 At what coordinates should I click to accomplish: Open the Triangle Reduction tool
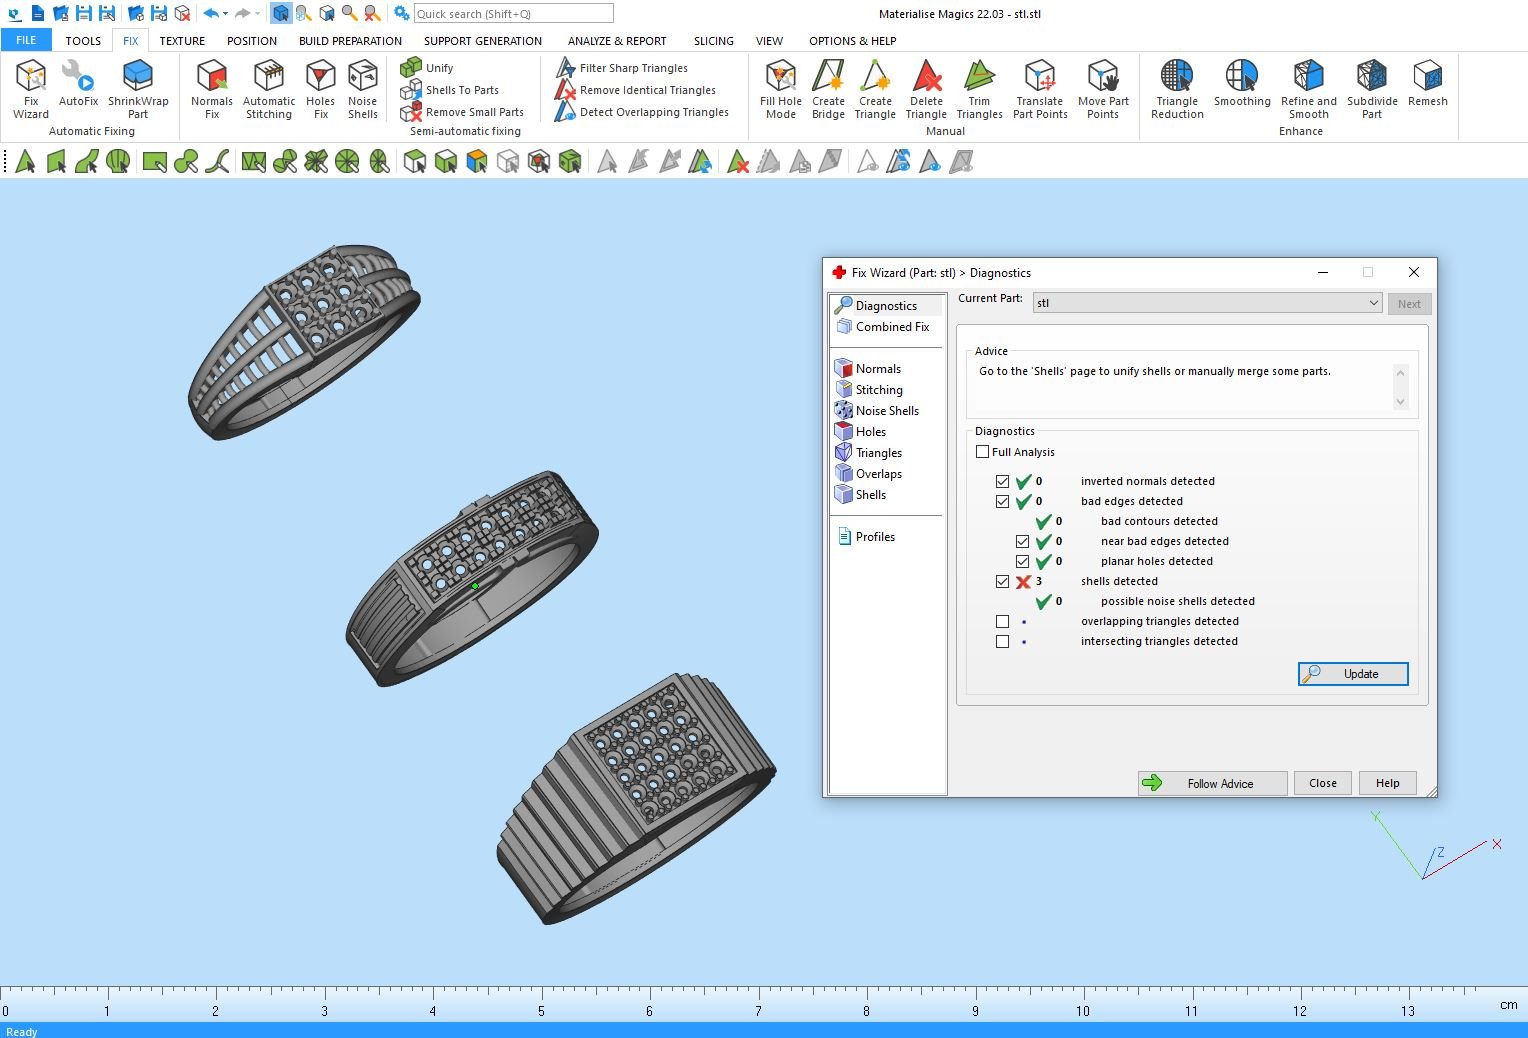[1177, 88]
